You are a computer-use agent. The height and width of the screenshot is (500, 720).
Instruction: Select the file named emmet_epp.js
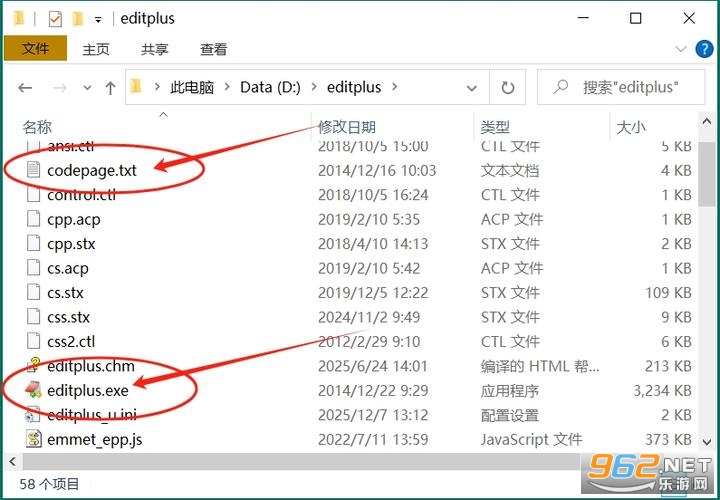coord(95,439)
